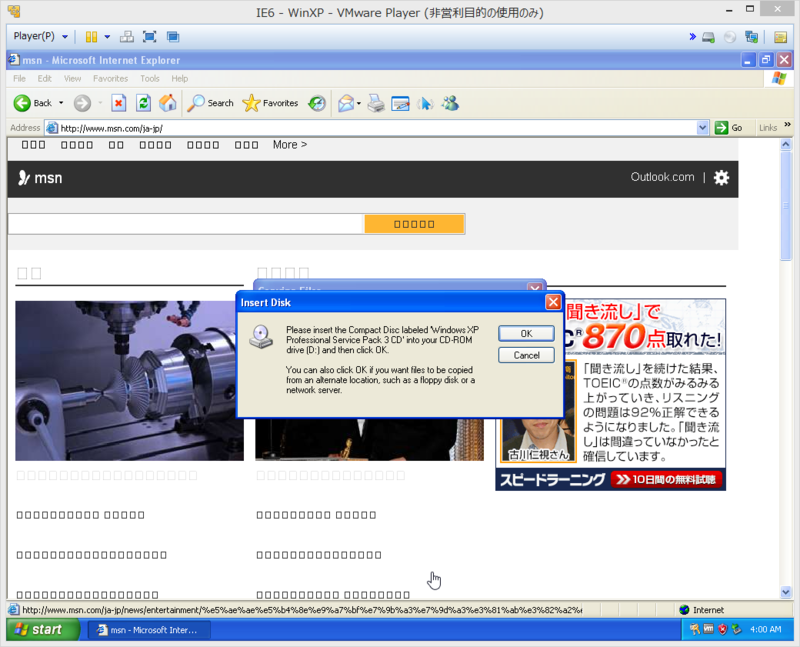Viewport: 800px width, 647px height.
Task: Open the Player(P) menu dropdown
Action: click(x=40, y=36)
